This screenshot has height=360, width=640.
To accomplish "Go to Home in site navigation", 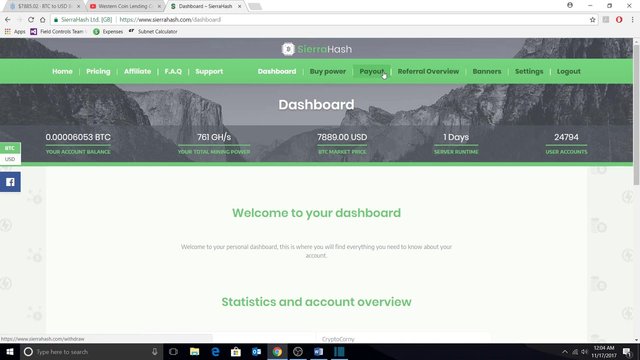I will [x=62, y=71].
